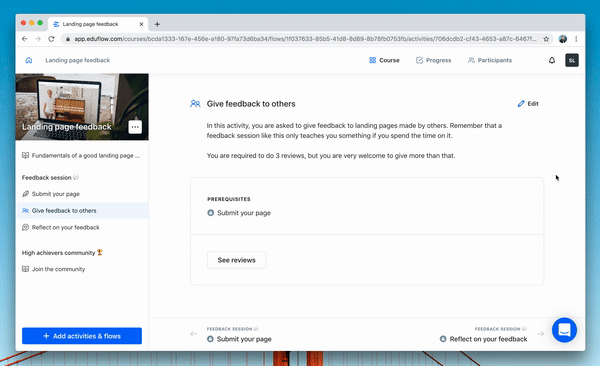
Task: Bookmark this page with the star
Action: tap(546, 39)
